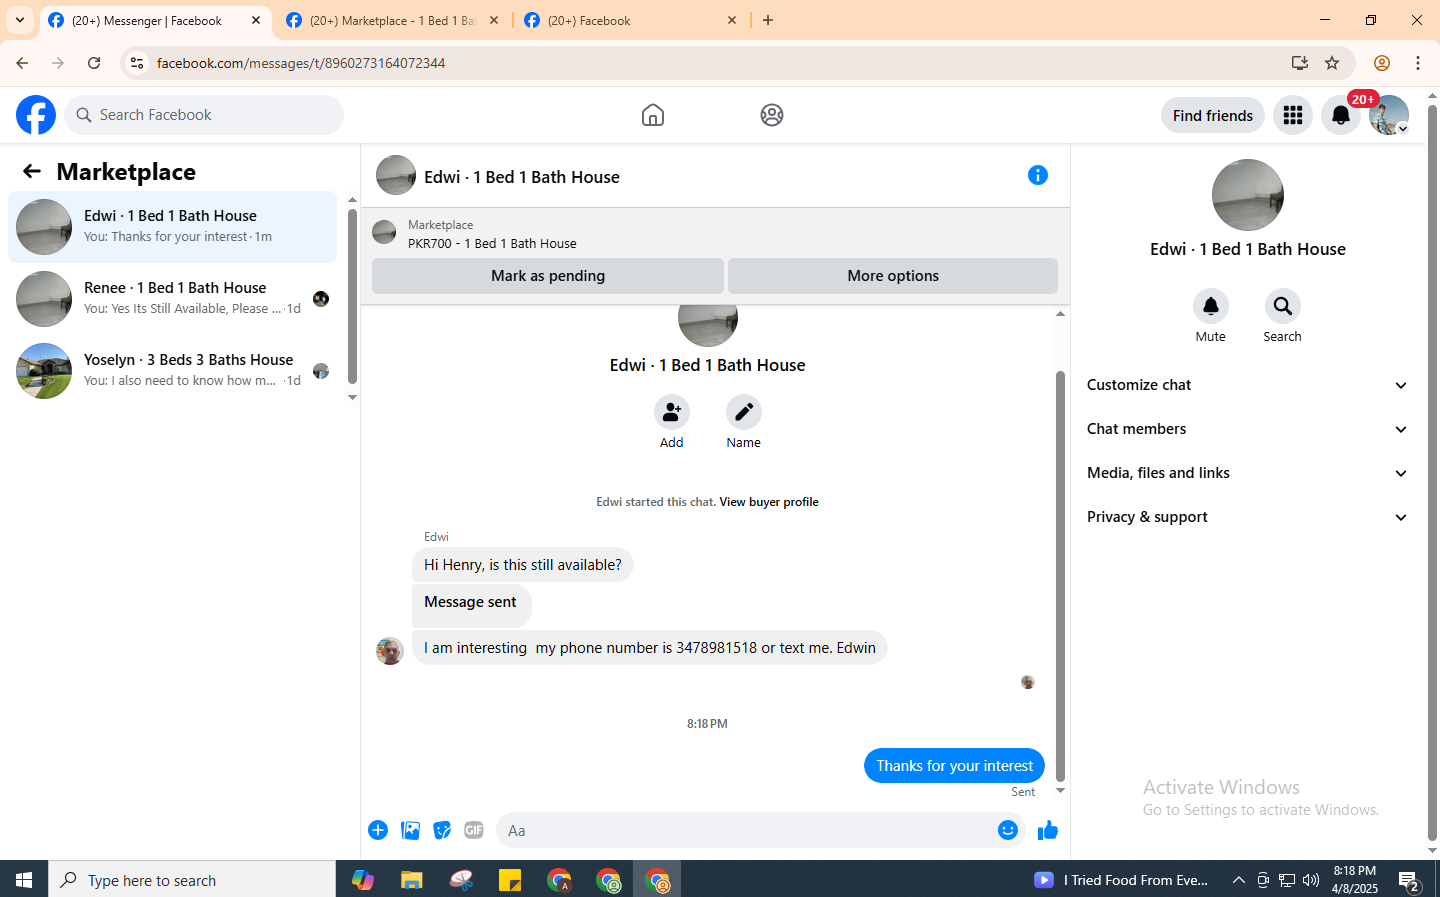Expand Privacy & support section
Viewport: 1440px width, 897px height.
(x=1248, y=517)
